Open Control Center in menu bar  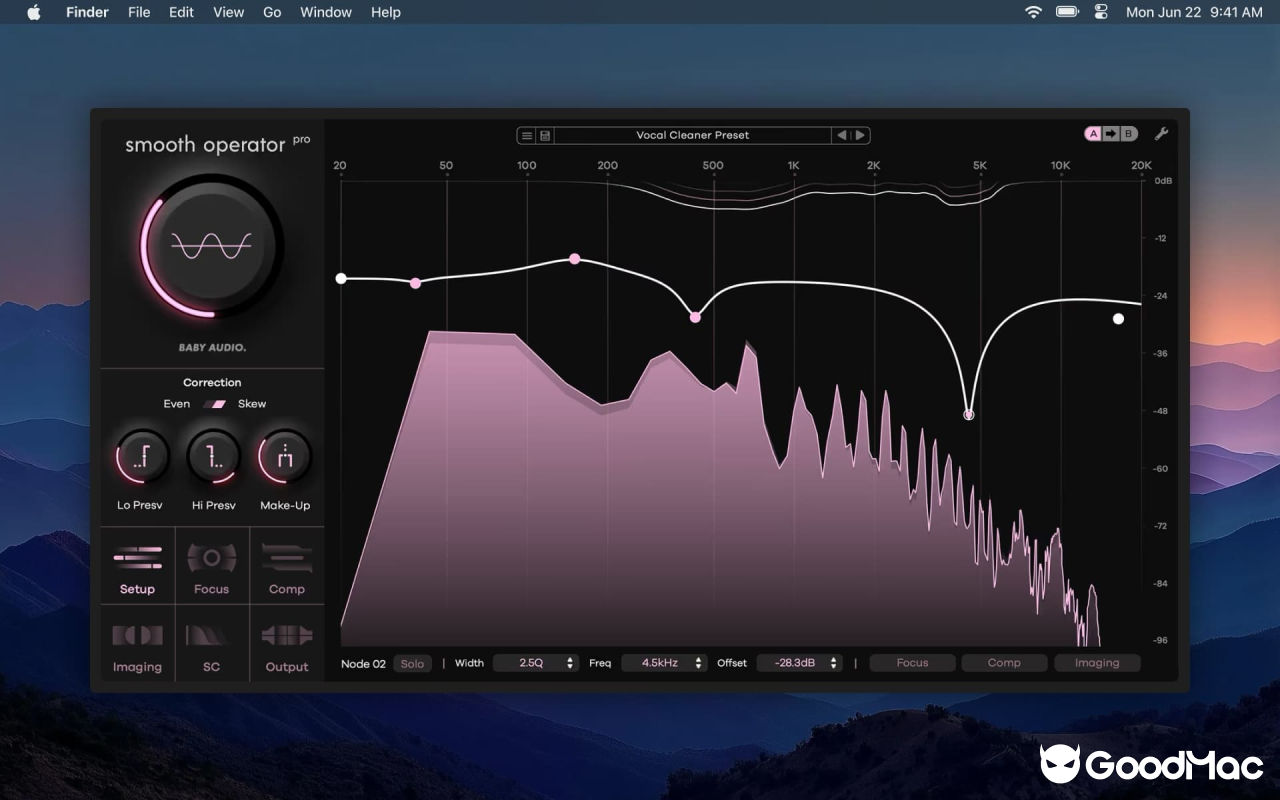[1101, 12]
